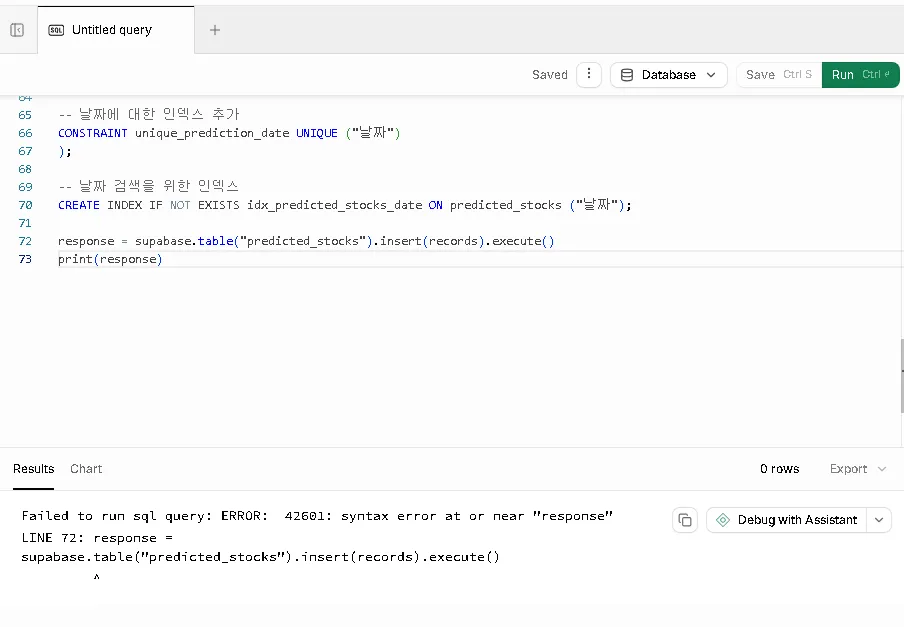The height and width of the screenshot is (627, 904).
Task: Click the CONSTRAINT unique_prediction_date line
Action: click(x=229, y=133)
